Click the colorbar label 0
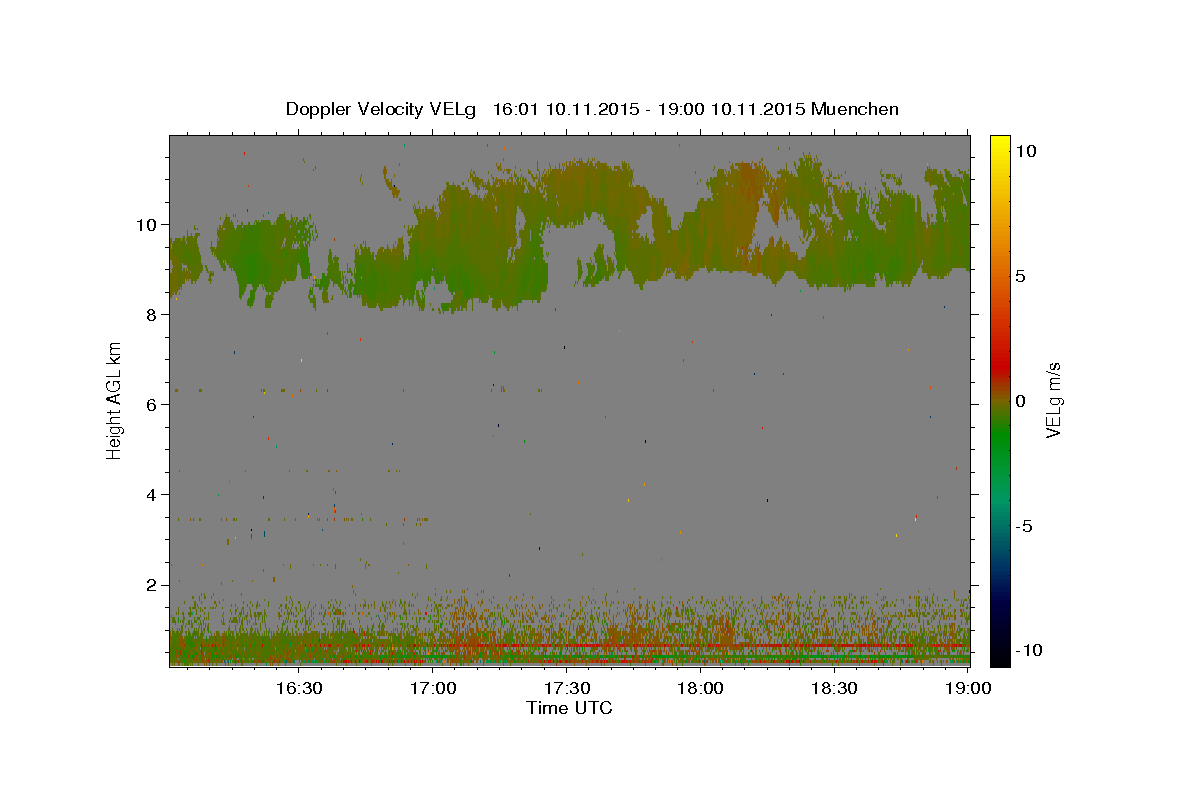Image resolution: width=1200 pixels, height=800 pixels. point(1020,401)
